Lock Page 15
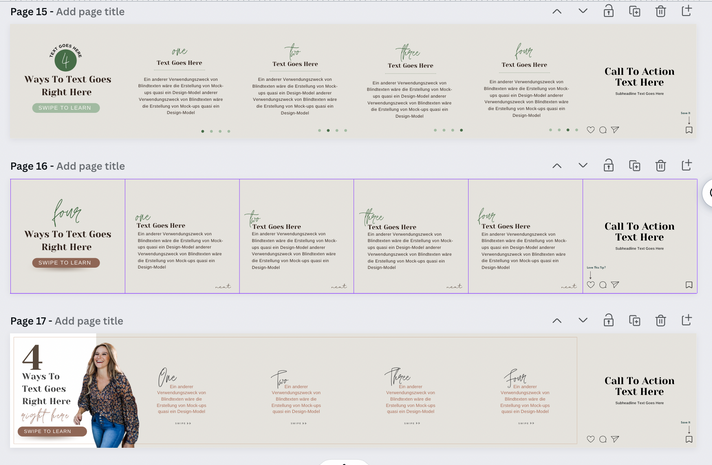 [x=608, y=11]
